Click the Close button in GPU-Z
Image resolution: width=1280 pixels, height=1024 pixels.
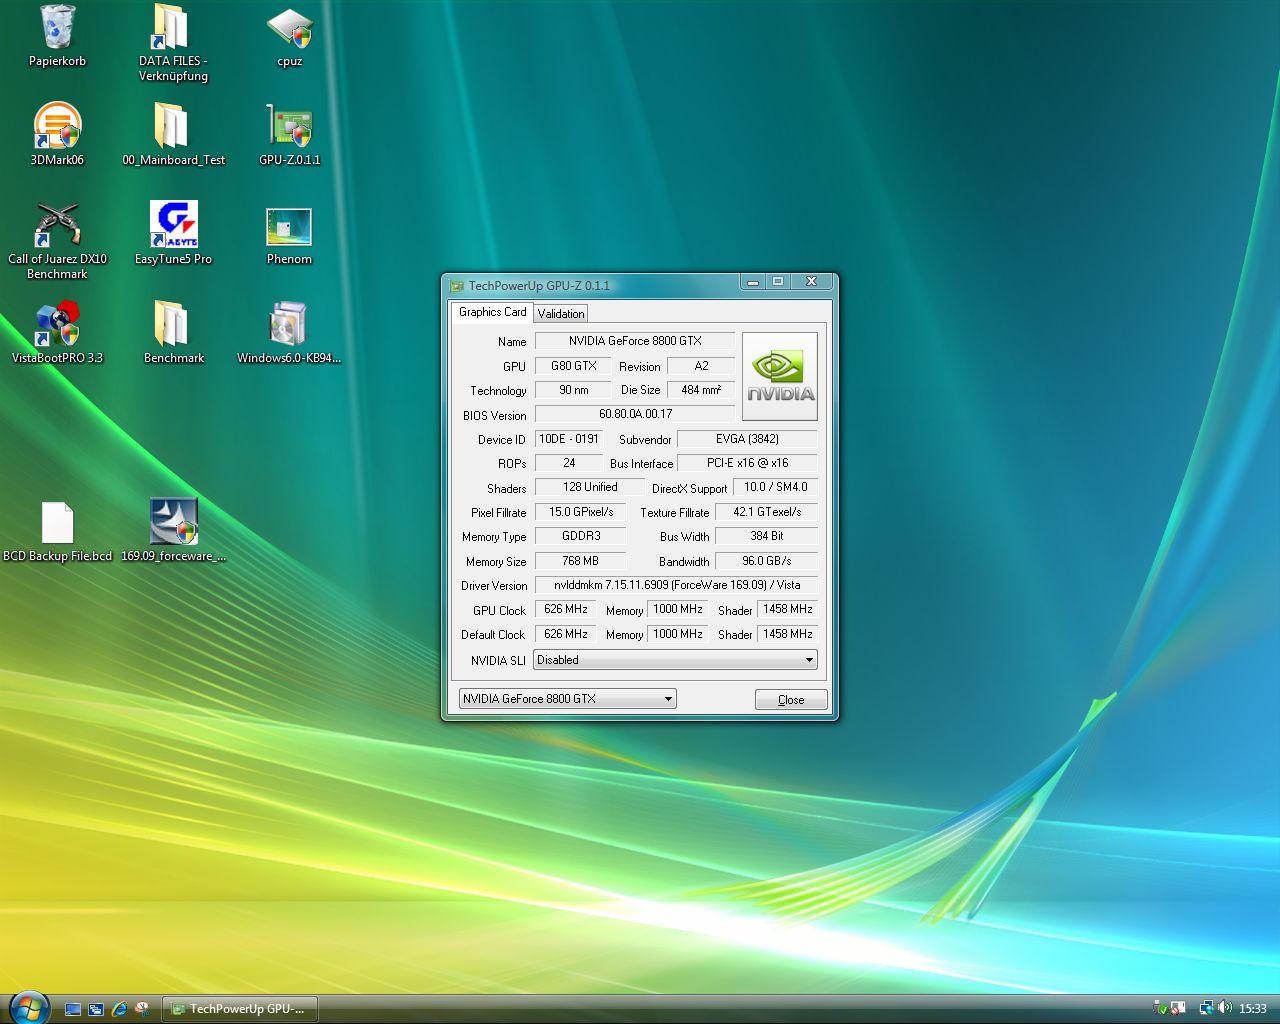(791, 700)
